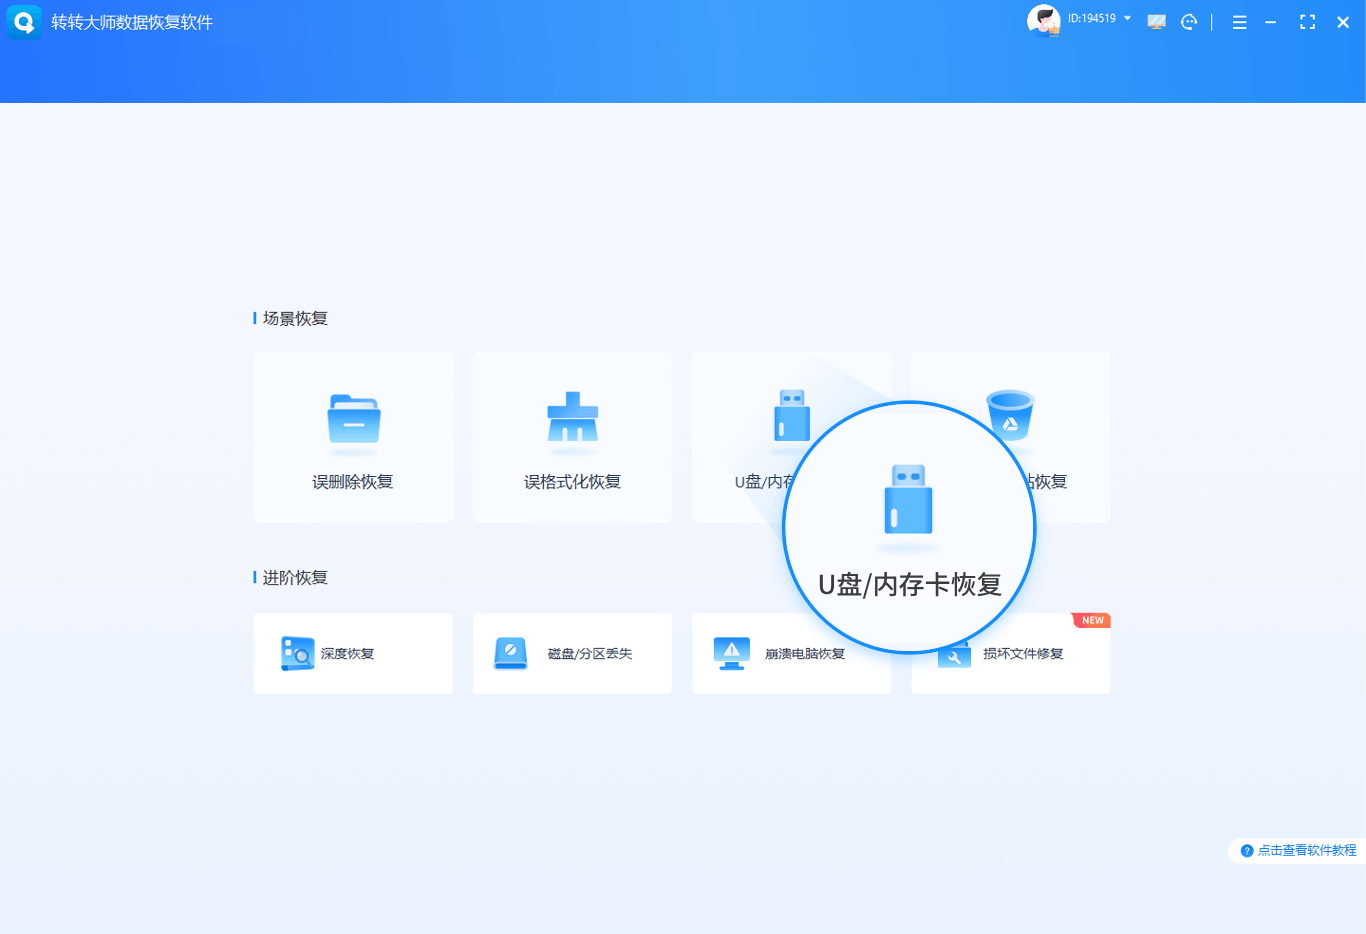Click the 损坏文件修复 wrench icon
1366x934 pixels.
click(954, 657)
